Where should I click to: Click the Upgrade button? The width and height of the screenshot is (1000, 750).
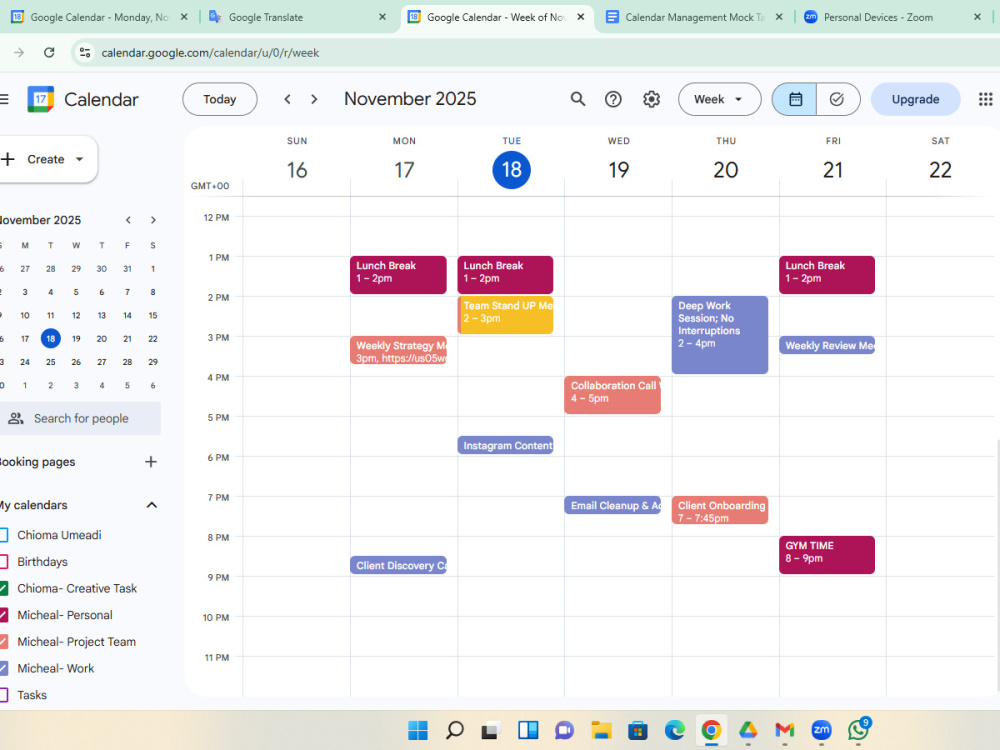click(x=915, y=99)
